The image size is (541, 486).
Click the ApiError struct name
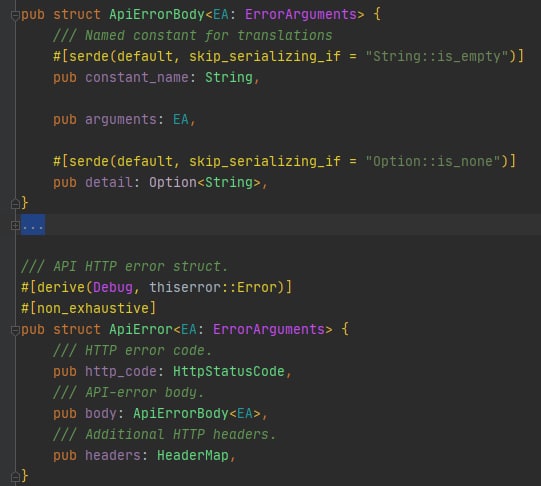tap(141, 329)
